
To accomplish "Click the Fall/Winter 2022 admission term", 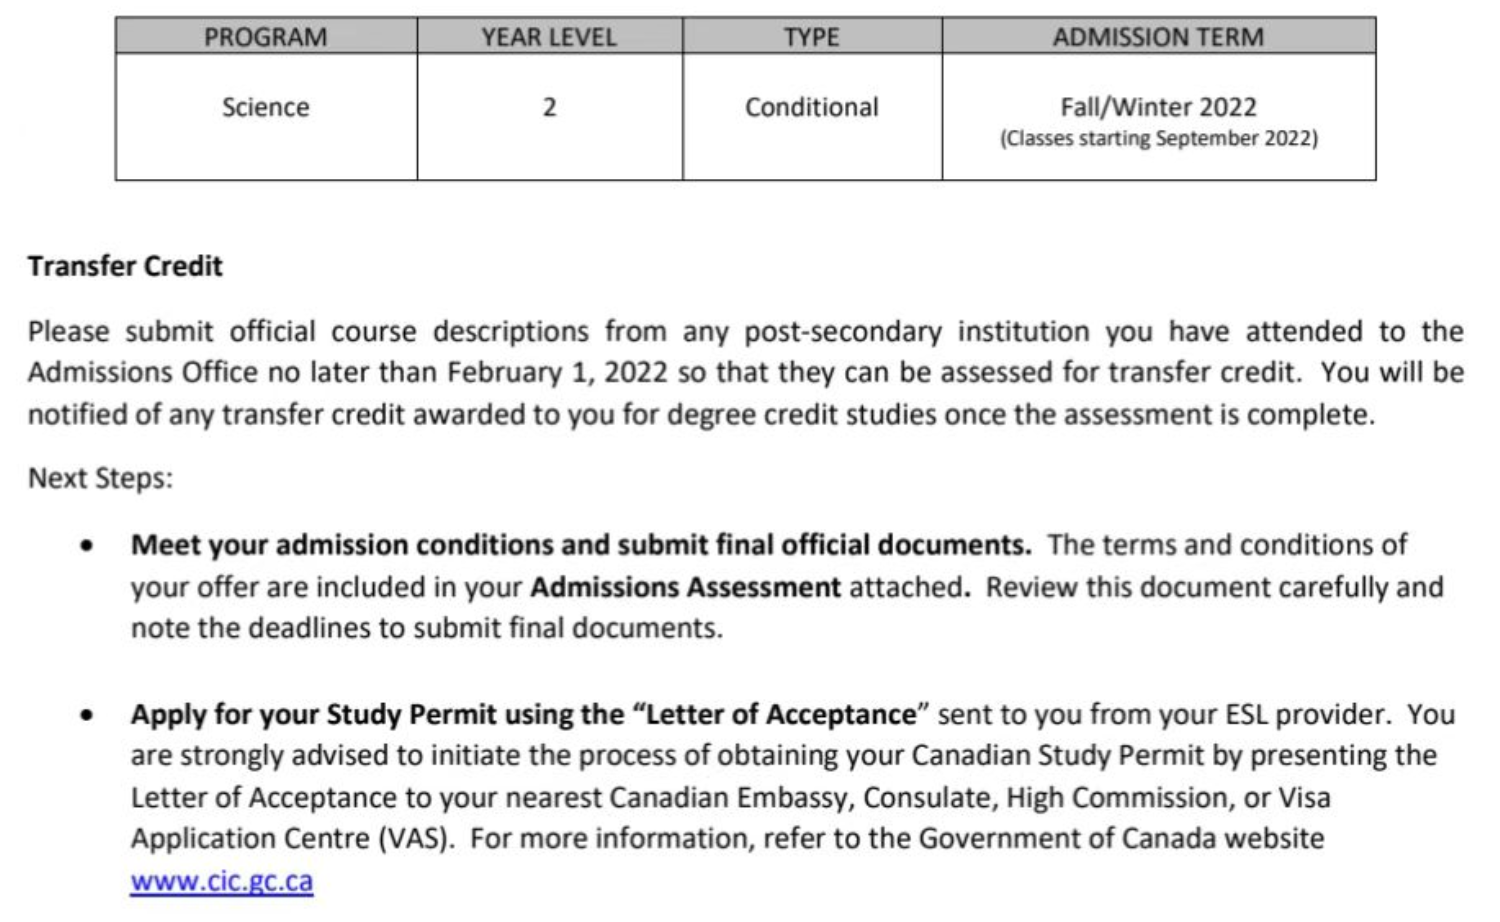I will (x=1158, y=106).
